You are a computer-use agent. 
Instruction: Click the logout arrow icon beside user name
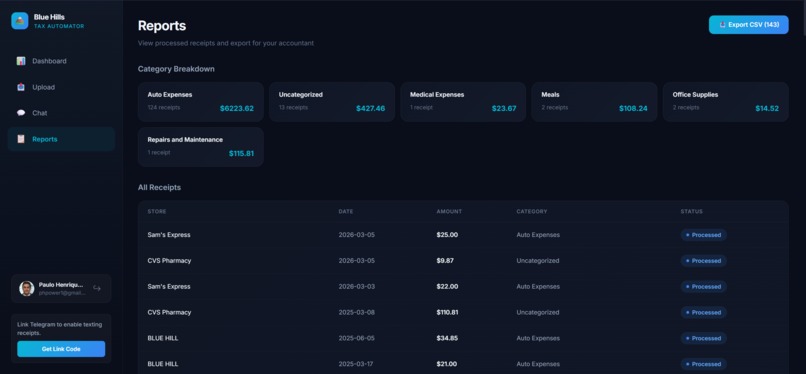(97, 288)
